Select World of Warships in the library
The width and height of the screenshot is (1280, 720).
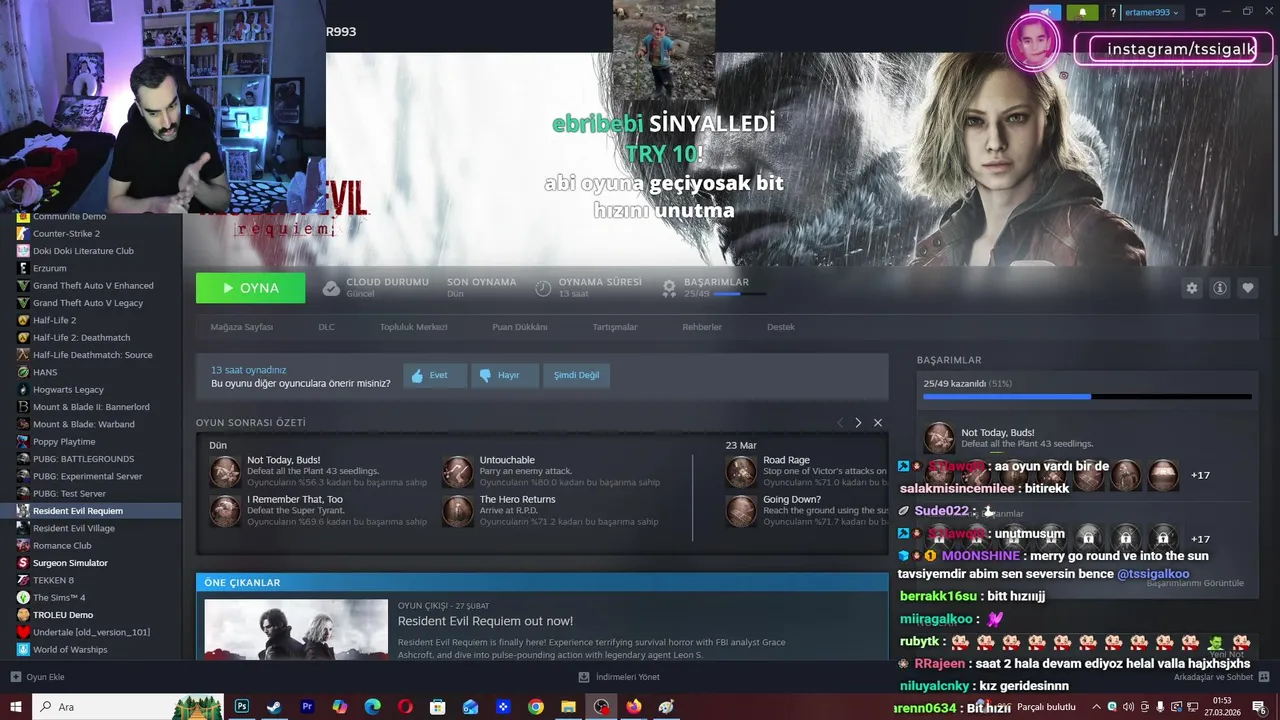[x=70, y=650]
